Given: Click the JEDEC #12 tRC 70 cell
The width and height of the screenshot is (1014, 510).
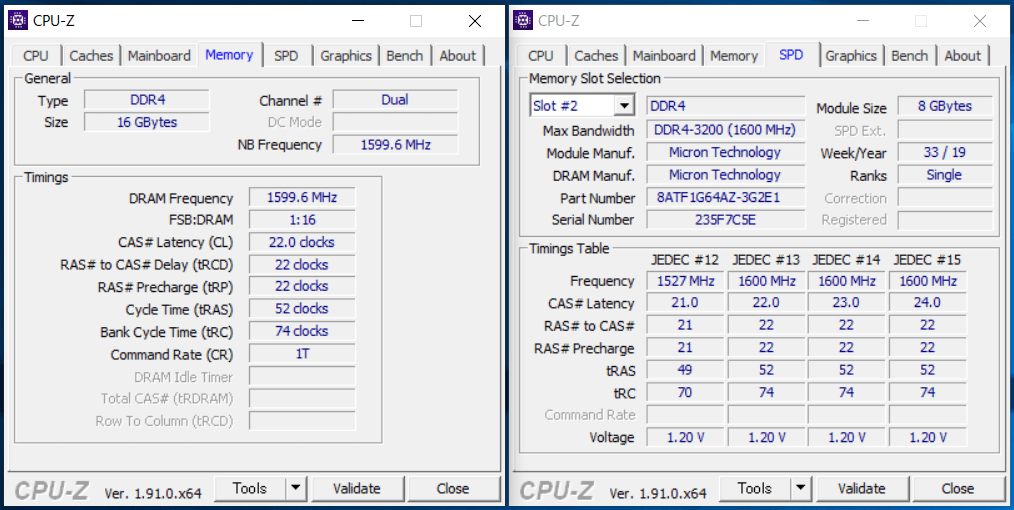Looking at the screenshot, I should 685,392.
